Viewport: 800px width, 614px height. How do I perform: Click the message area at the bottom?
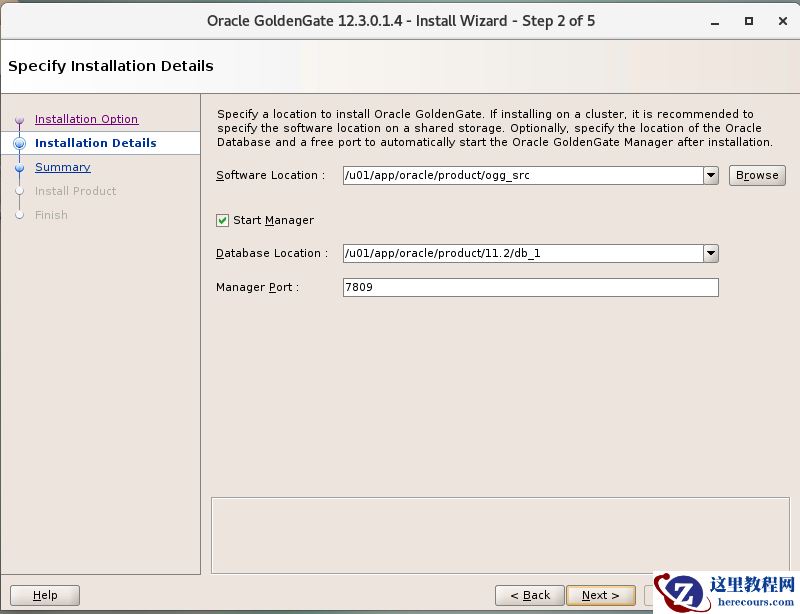(500, 535)
